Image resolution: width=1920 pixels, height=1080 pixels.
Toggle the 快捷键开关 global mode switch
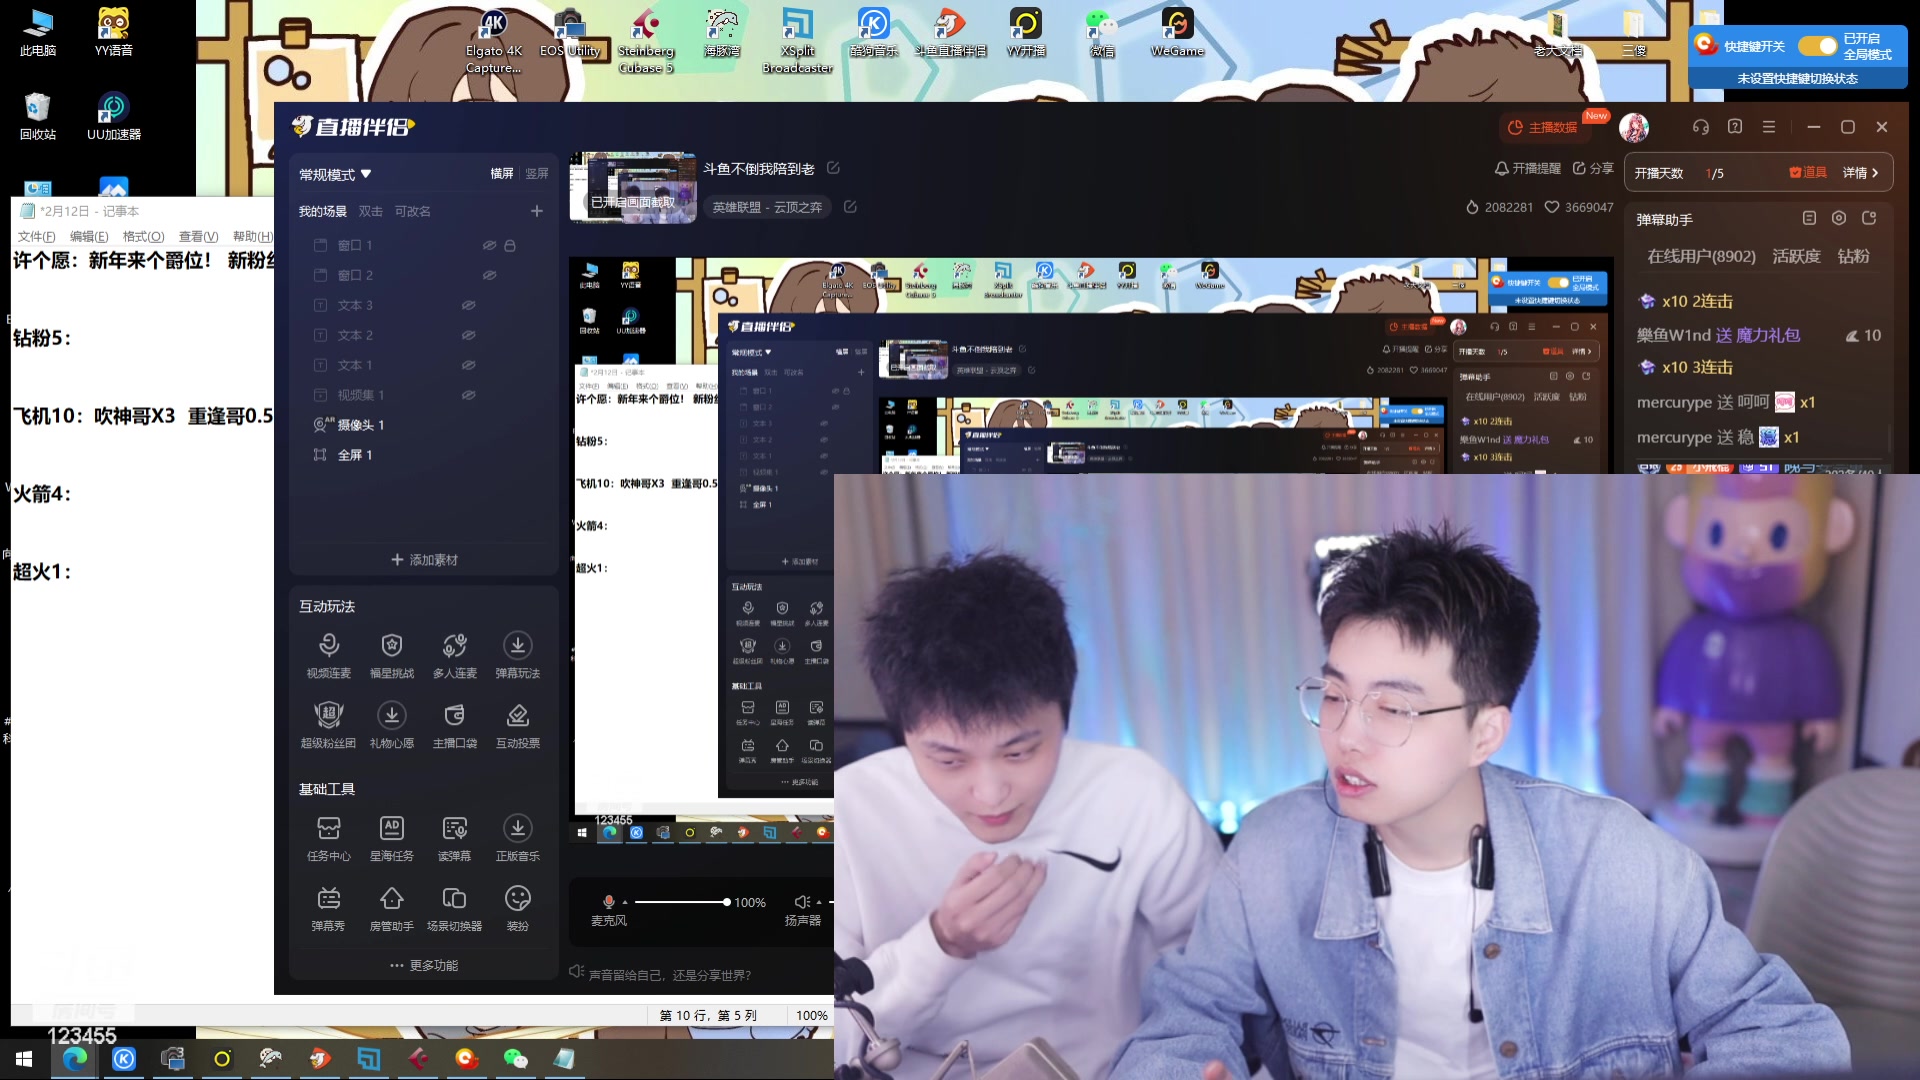(x=1818, y=46)
